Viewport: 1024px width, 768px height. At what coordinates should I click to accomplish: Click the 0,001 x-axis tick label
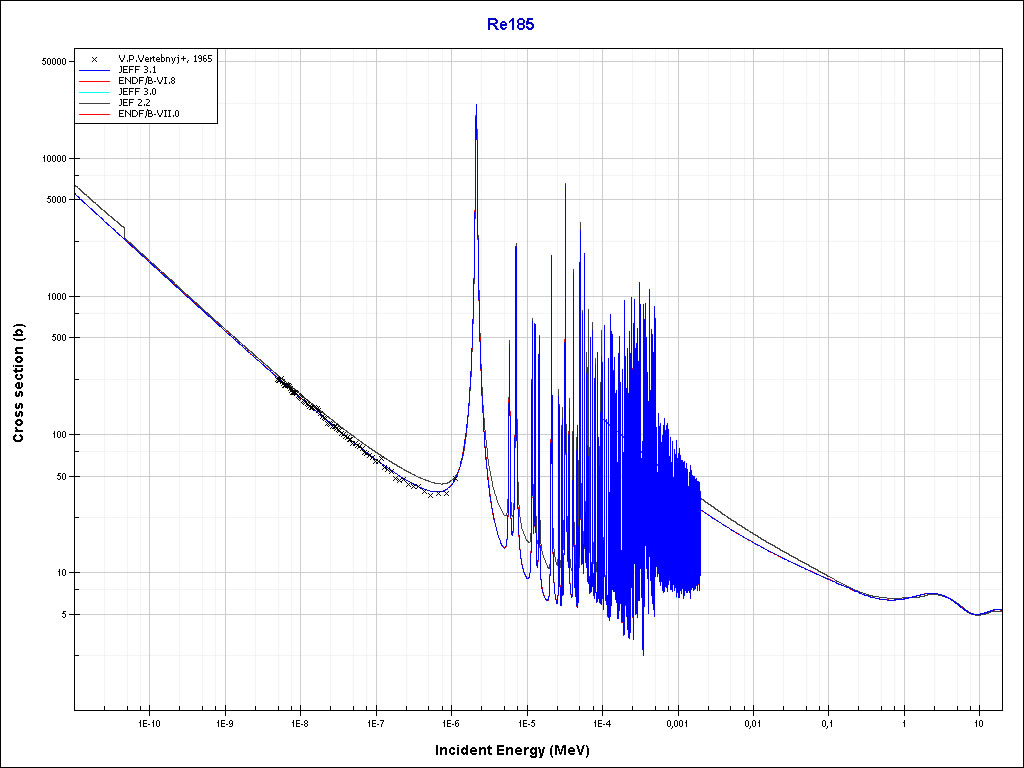click(677, 722)
